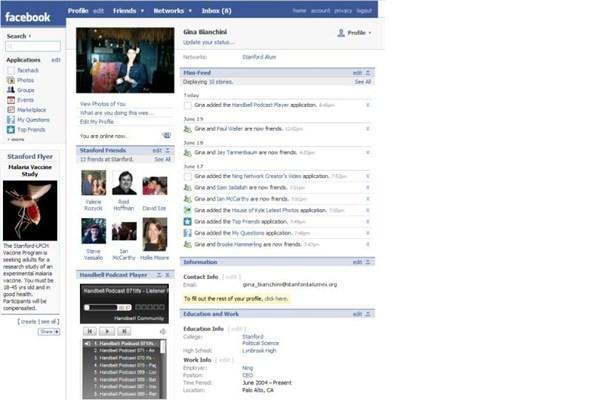This screenshot has height=400, width=600.
Task: Click the Share button under flyer
Action: 49,332
